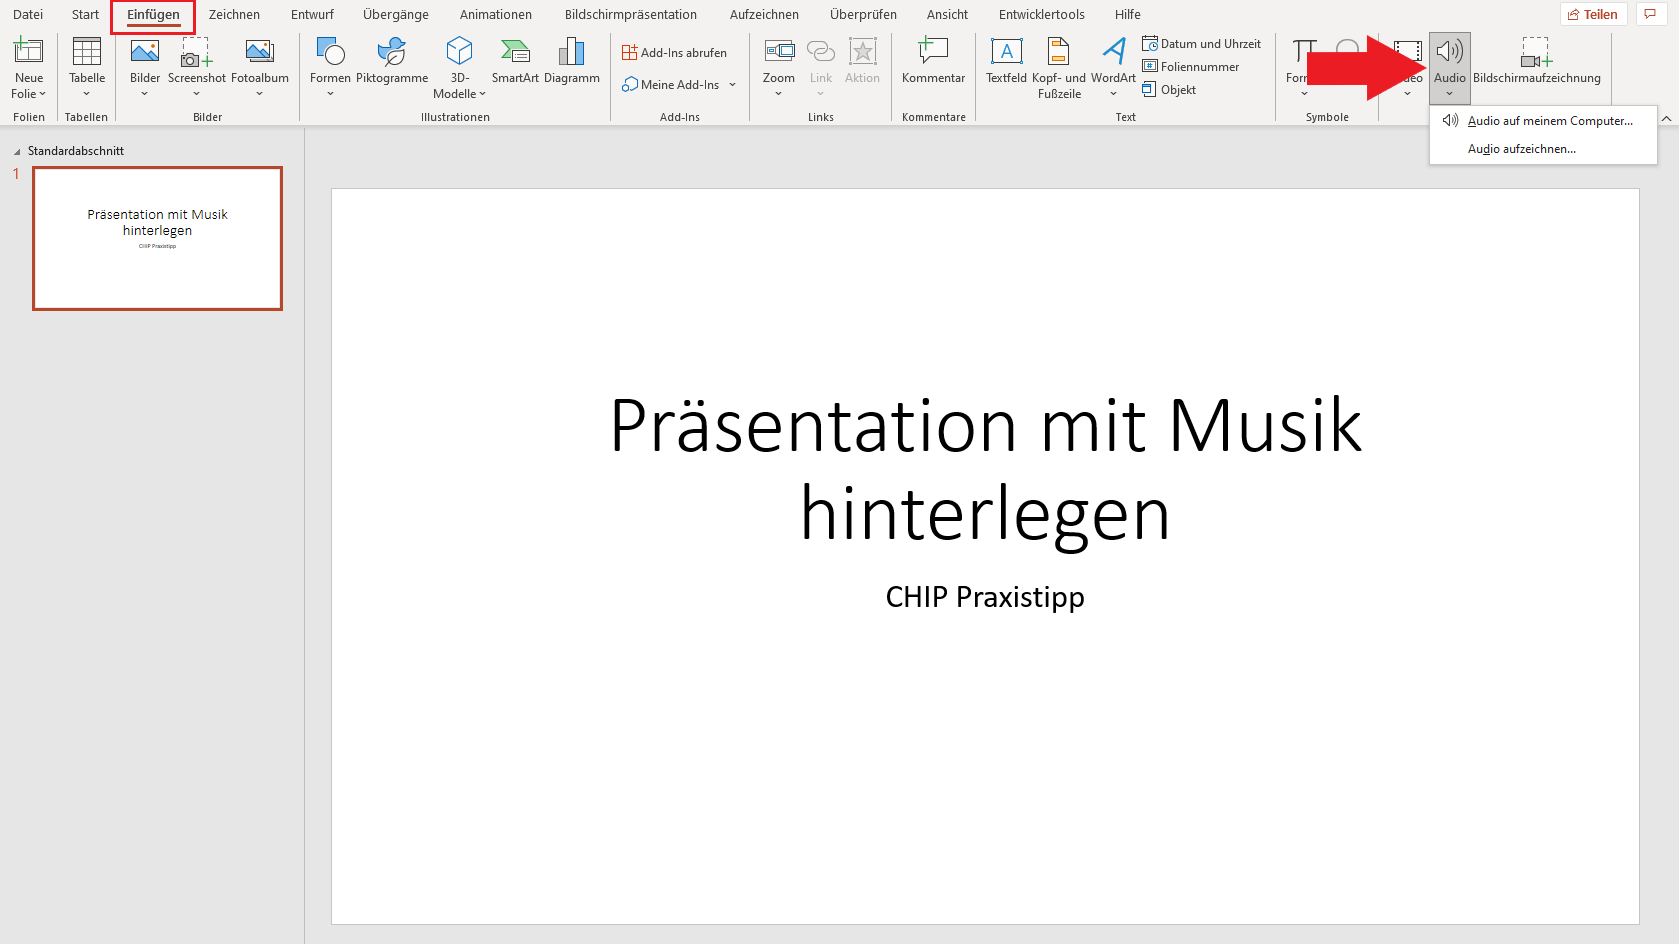Screen dimensions: 1679x944
Task: Insert Piktogramme icons
Action: [x=392, y=60]
